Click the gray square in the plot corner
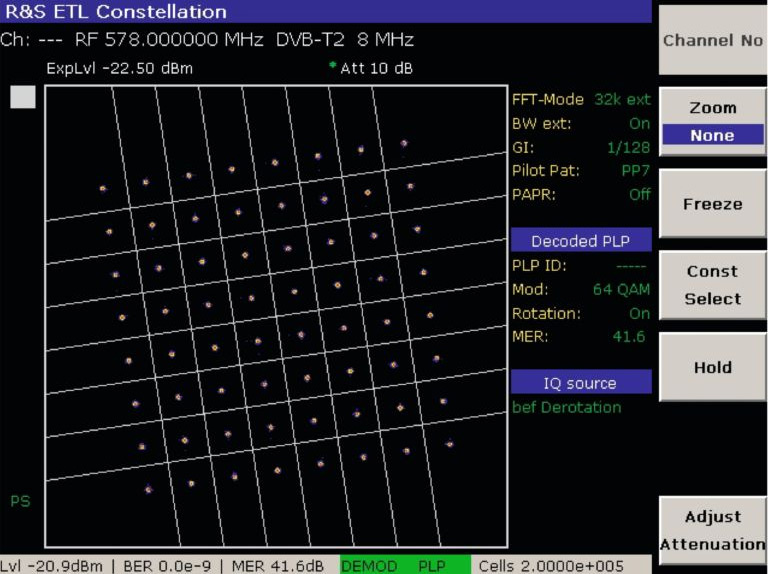This screenshot has width=768, height=574. coord(23,97)
